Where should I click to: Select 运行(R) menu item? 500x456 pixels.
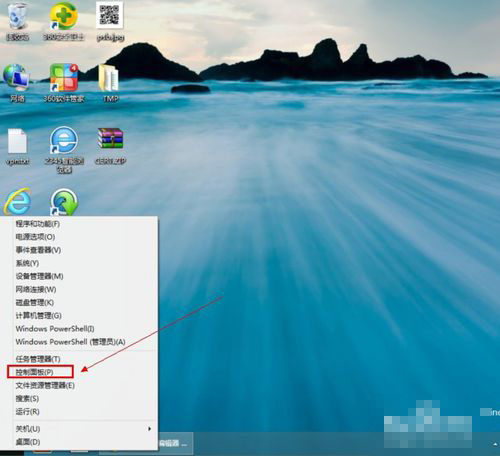(28, 412)
